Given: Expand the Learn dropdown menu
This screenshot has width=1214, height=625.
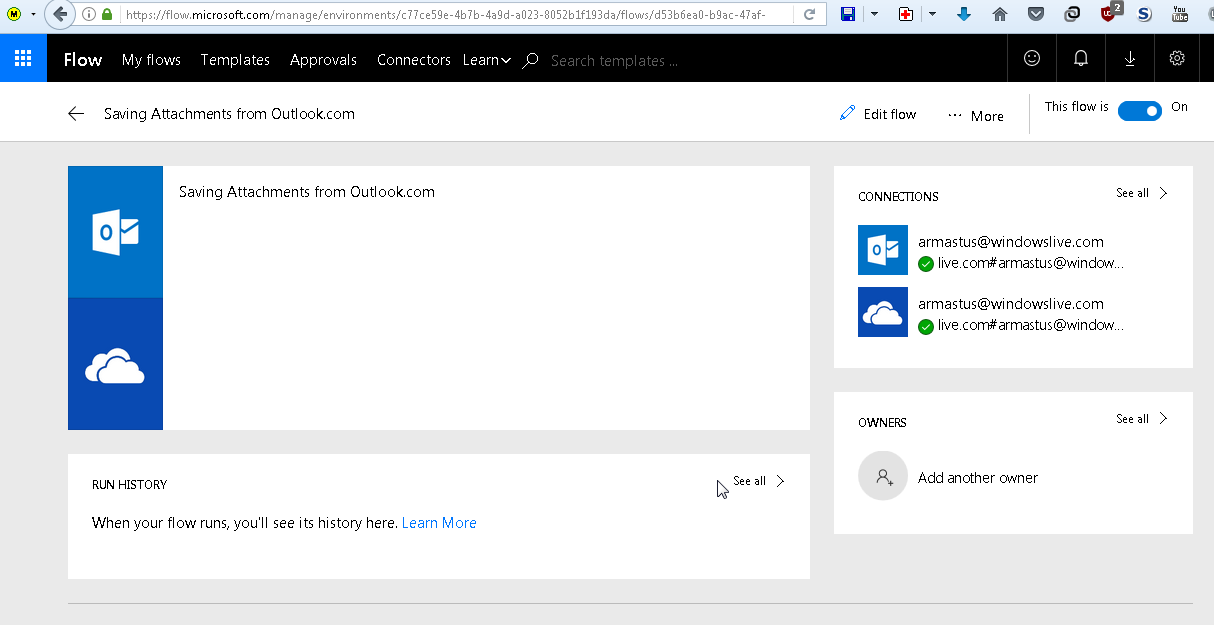Looking at the screenshot, I should point(486,60).
